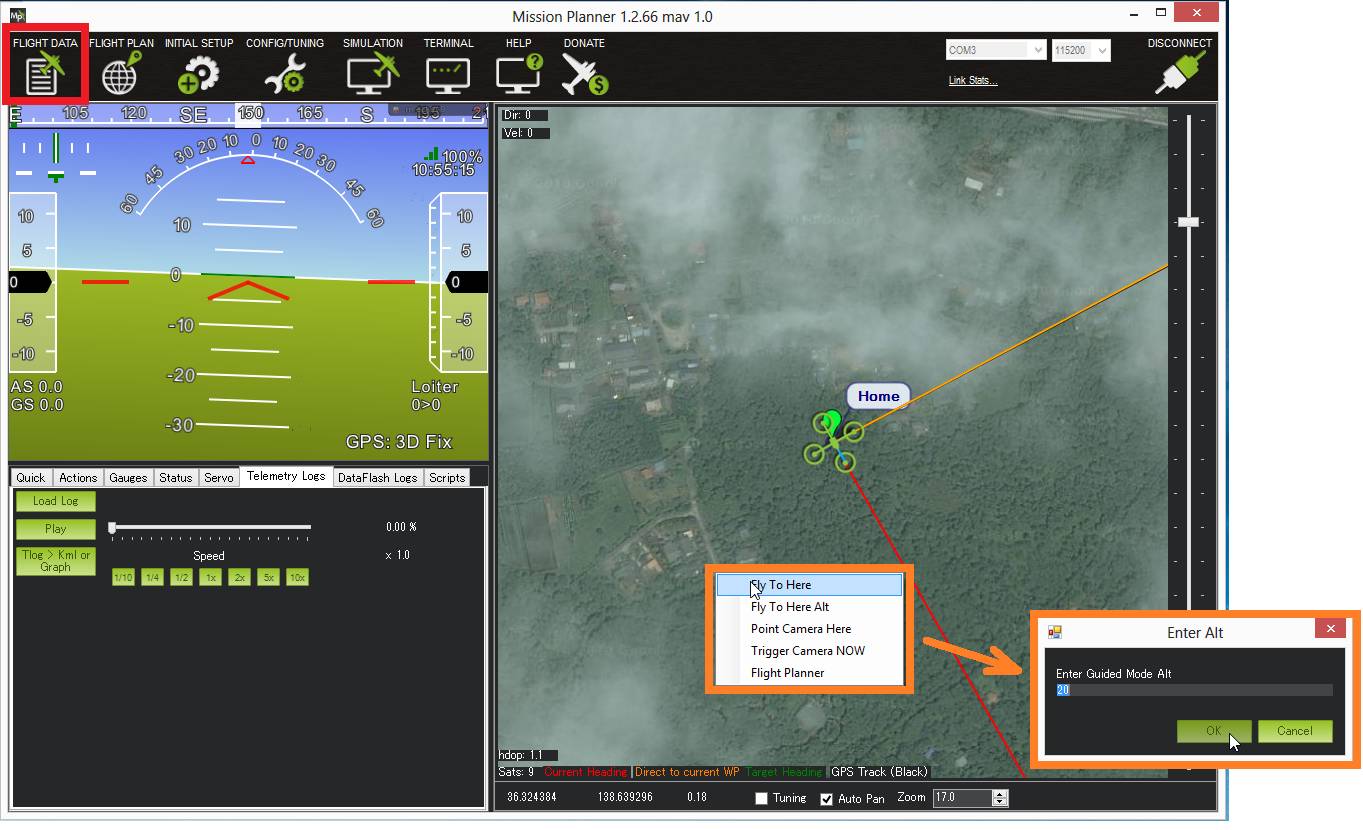Open the Simulation monitor icon

[x=372, y=73]
